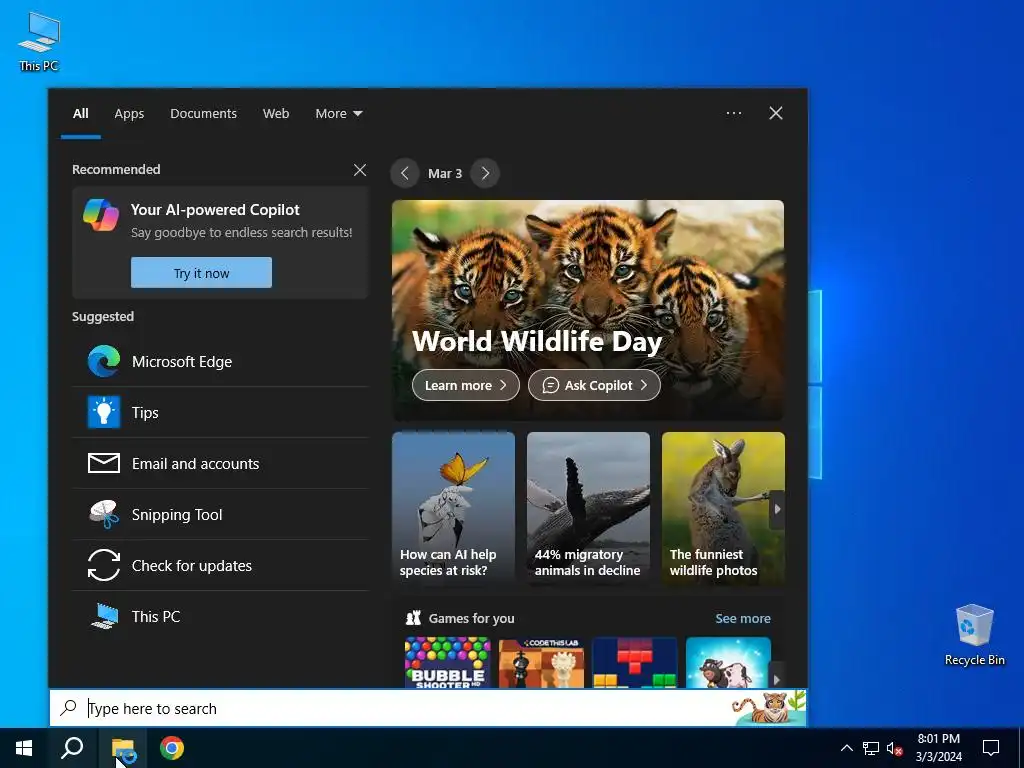Image resolution: width=1024 pixels, height=768 pixels.
Task: Click the chess icon beside Games for you
Action: [413, 618]
